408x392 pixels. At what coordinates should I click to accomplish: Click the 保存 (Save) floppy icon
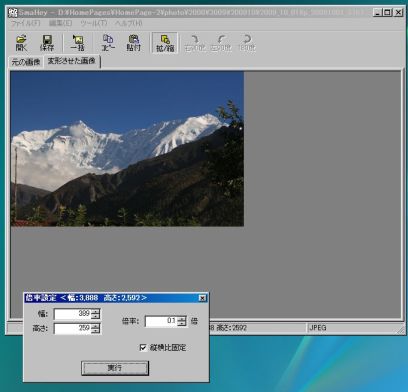(x=47, y=43)
